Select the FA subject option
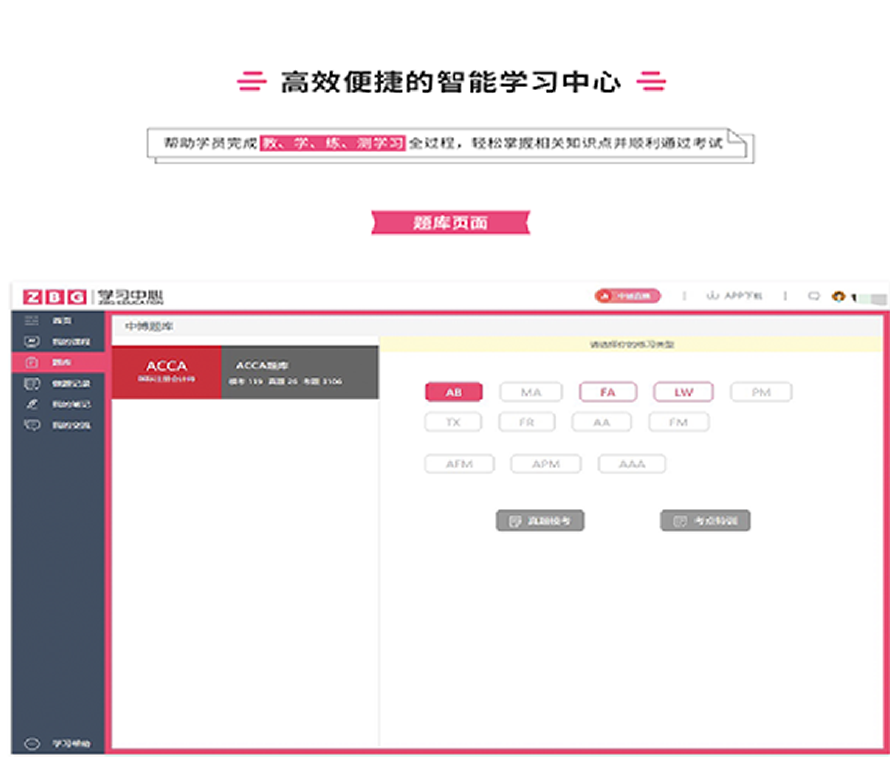 [607, 393]
